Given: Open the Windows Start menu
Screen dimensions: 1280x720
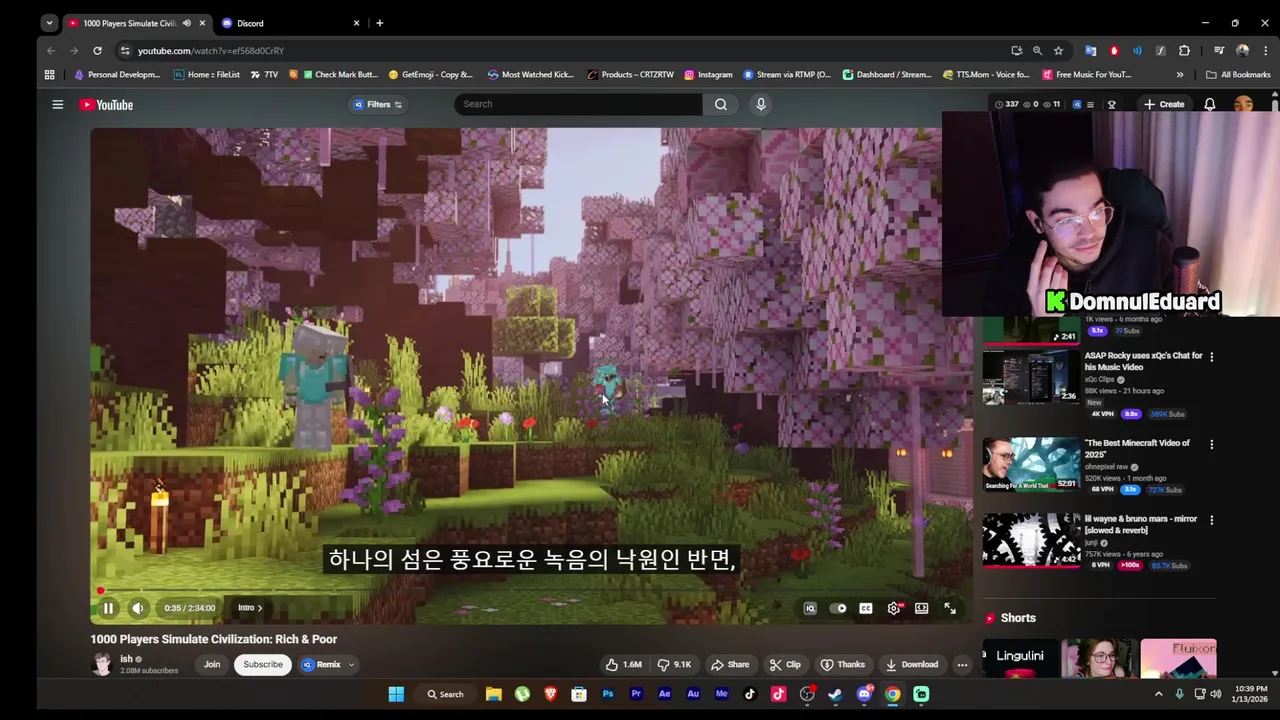Looking at the screenshot, I should 396,694.
